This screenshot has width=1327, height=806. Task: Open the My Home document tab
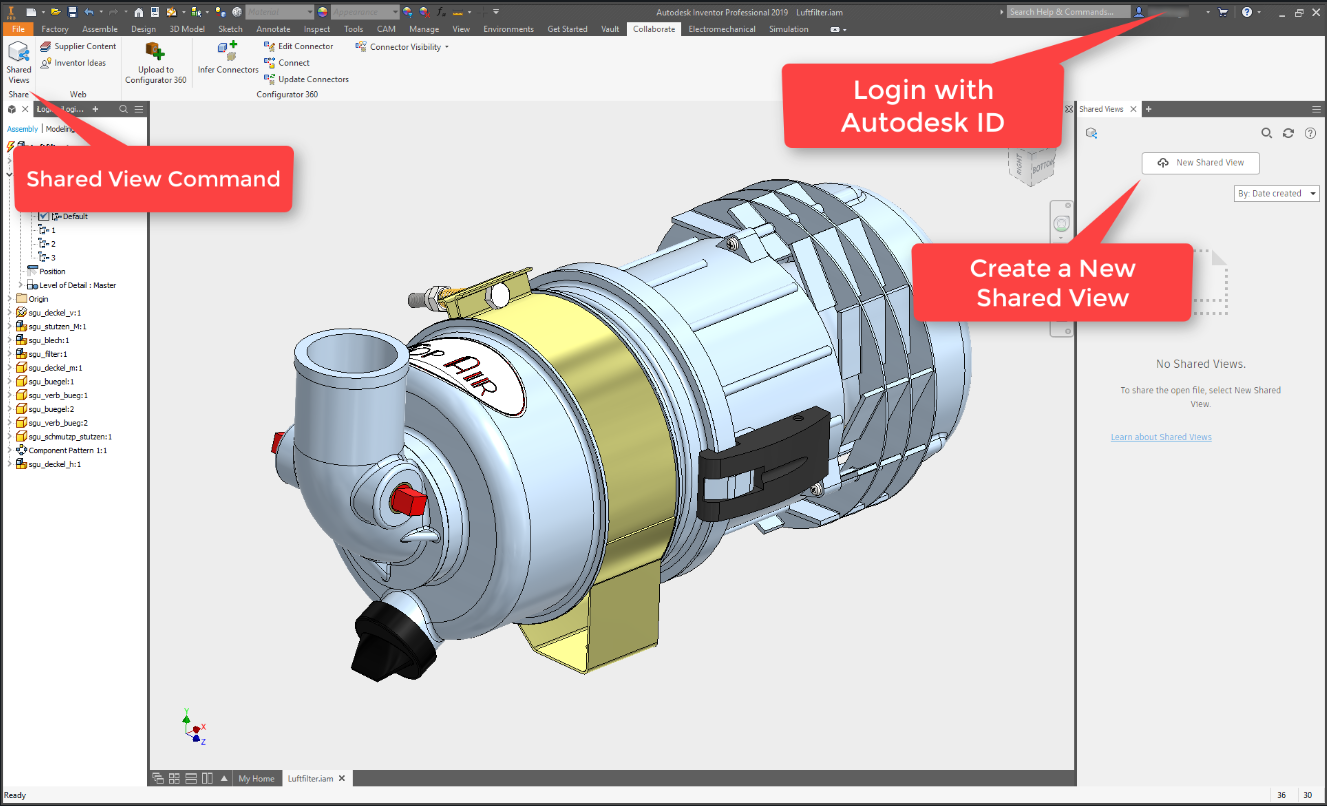256,778
